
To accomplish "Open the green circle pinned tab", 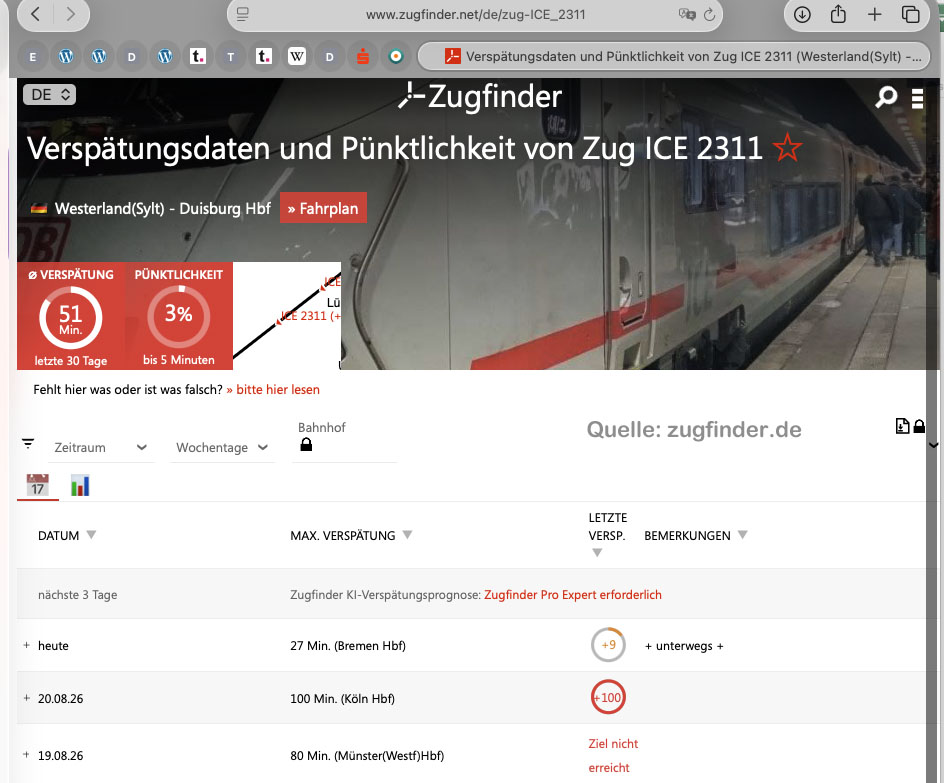I will (x=396, y=57).
